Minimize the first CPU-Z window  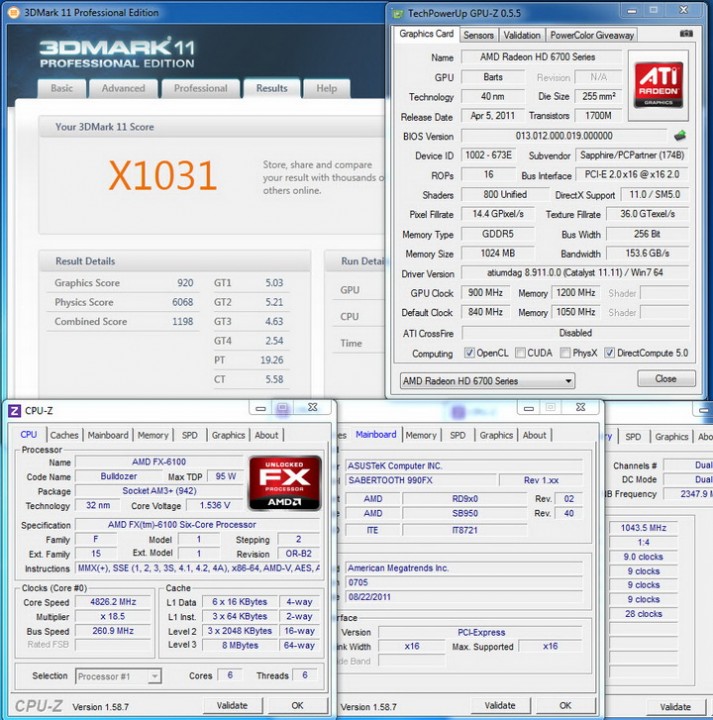tap(261, 408)
